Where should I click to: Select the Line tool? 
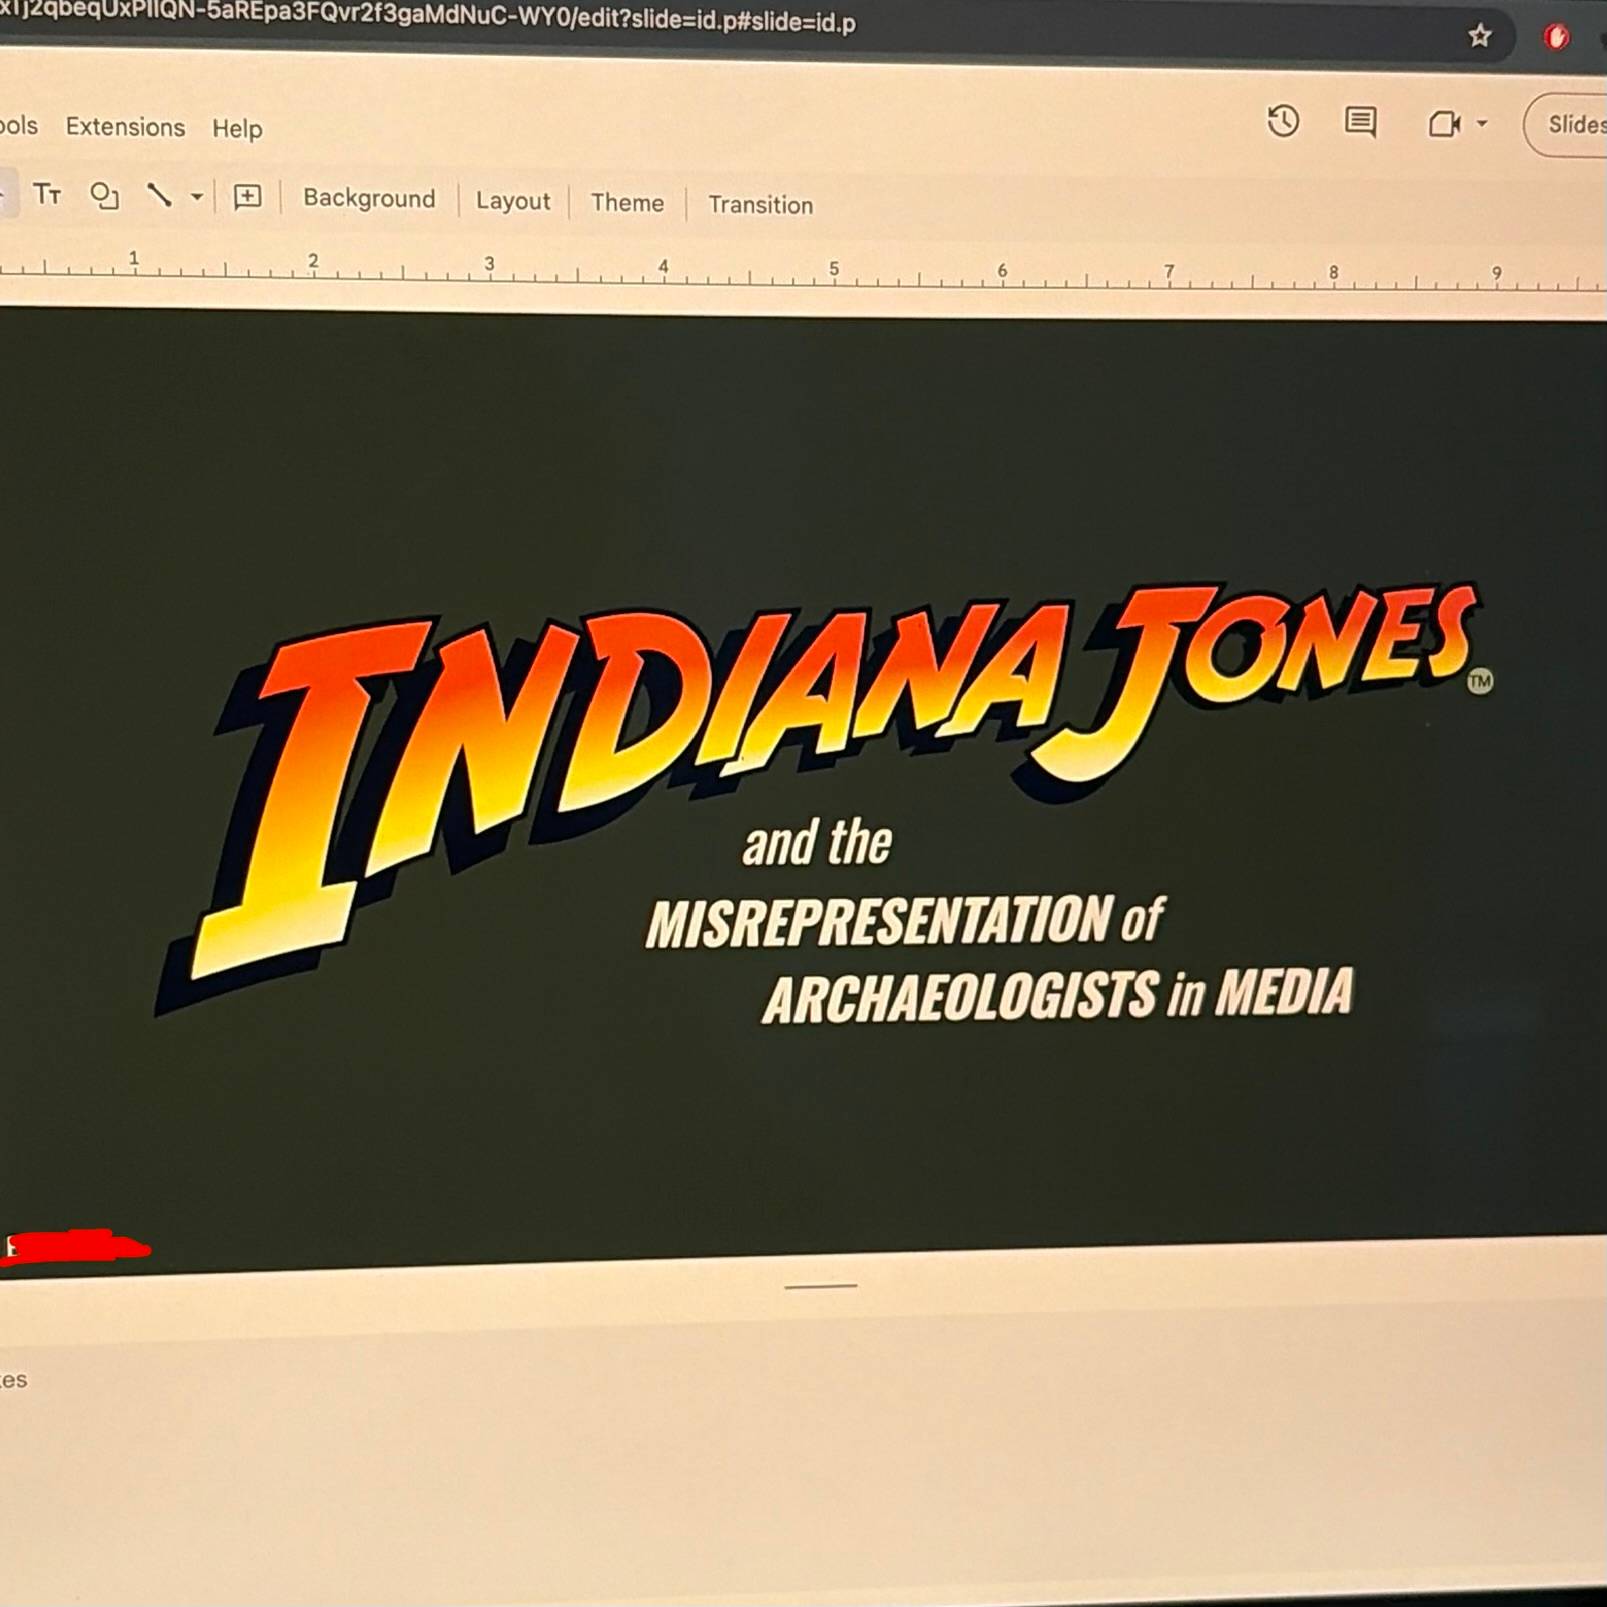[159, 195]
